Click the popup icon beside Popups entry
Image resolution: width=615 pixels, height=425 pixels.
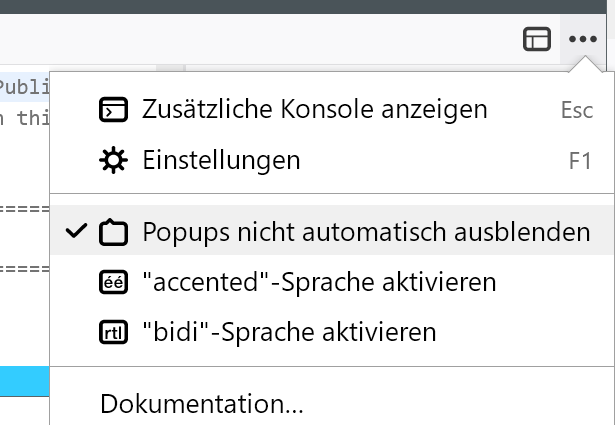coord(114,233)
